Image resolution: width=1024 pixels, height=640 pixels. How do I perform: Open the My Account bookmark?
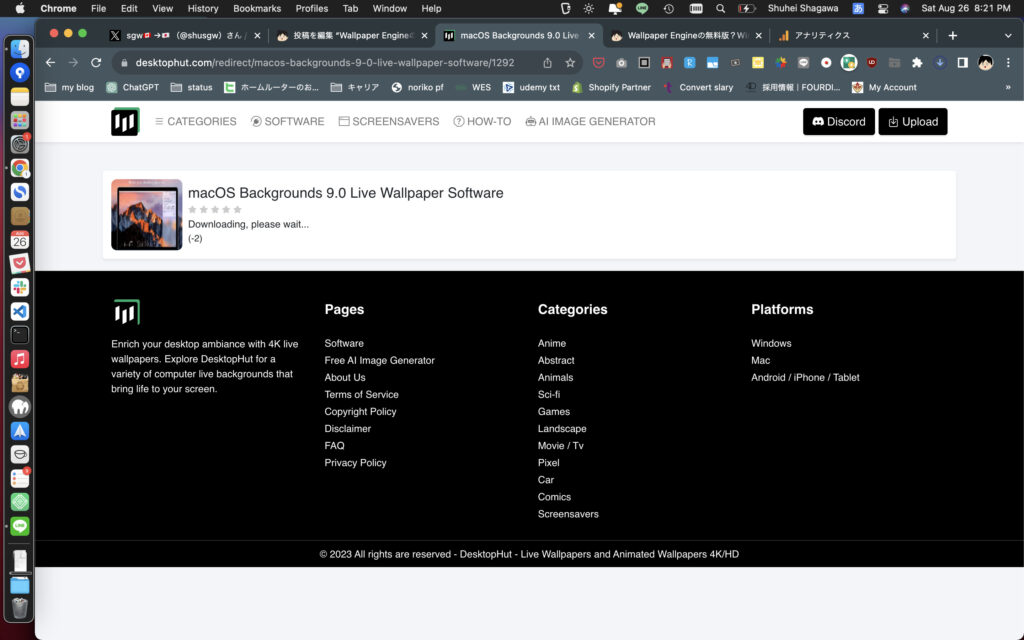tap(884, 87)
